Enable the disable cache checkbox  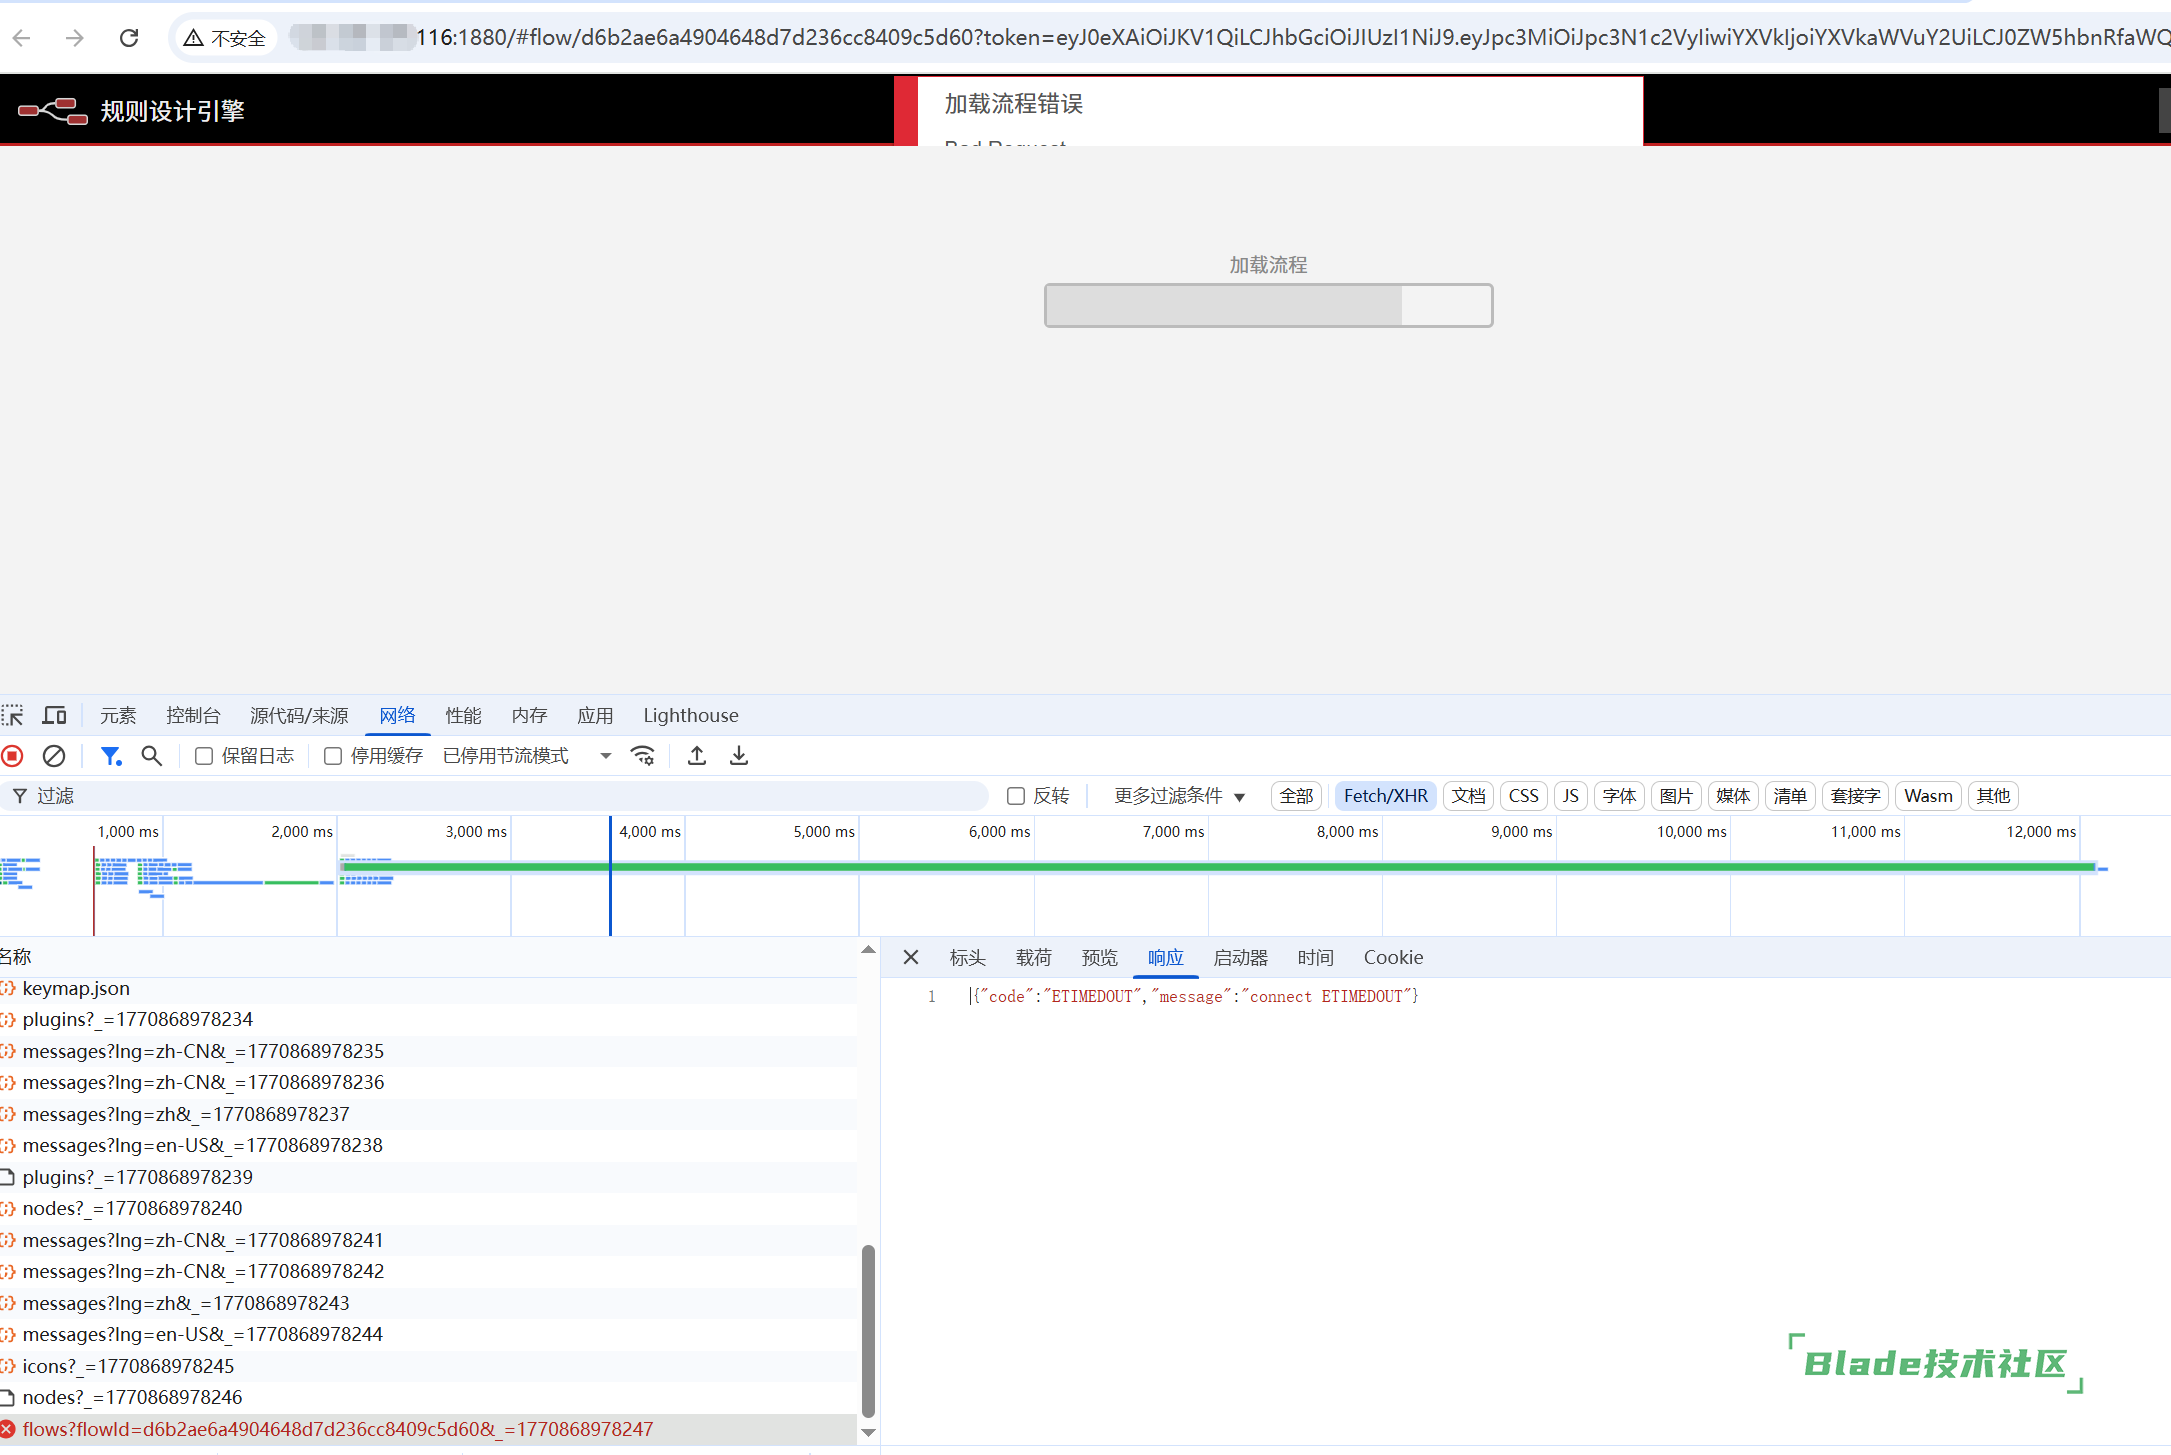pos(333,756)
